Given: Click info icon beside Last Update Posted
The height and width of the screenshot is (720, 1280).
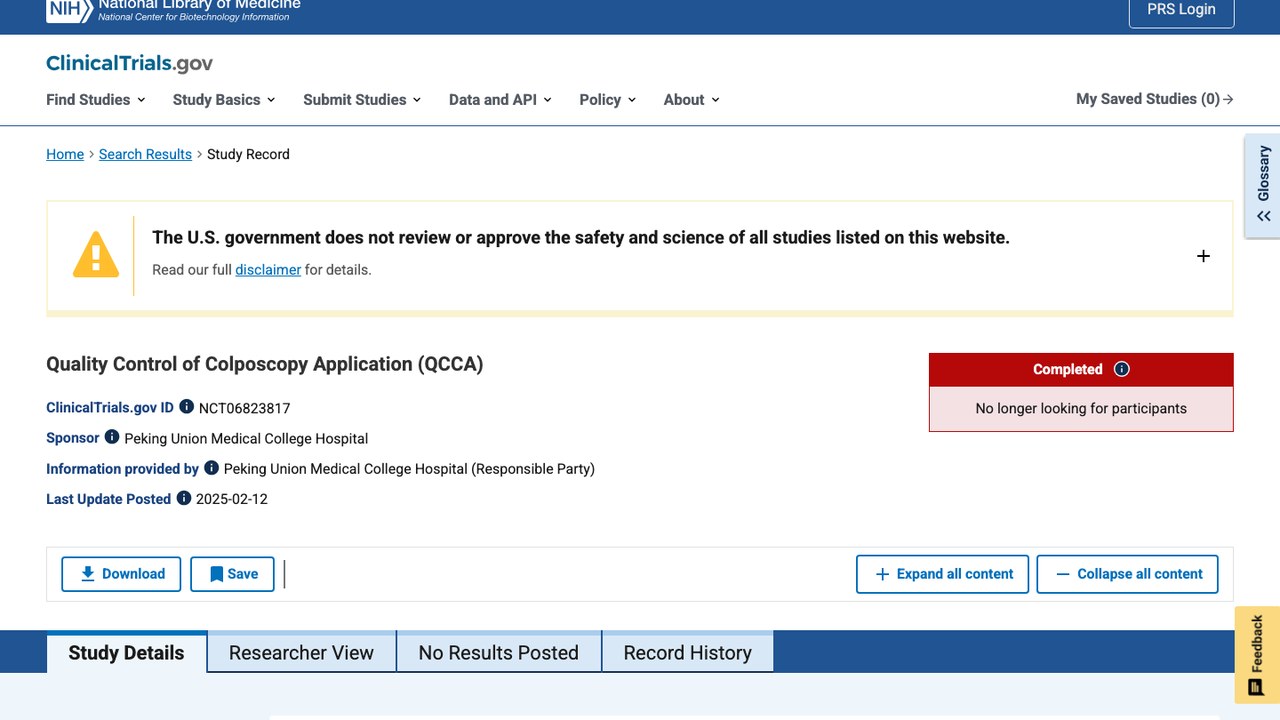Looking at the screenshot, I should click(184, 498).
